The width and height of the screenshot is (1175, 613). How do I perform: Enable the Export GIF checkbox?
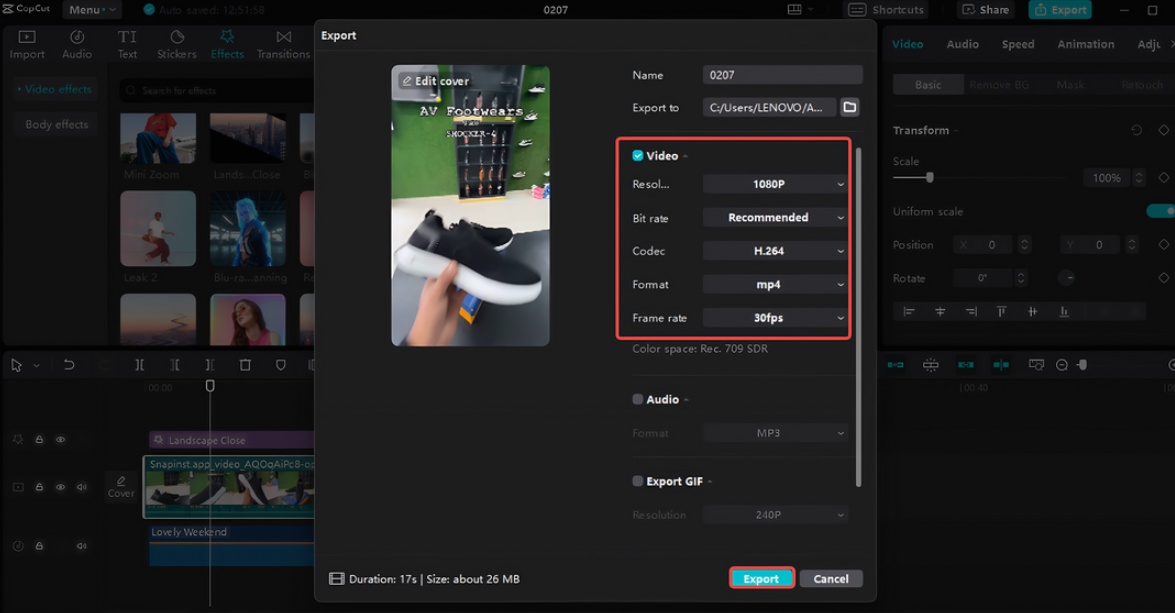pyautogui.click(x=638, y=481)
